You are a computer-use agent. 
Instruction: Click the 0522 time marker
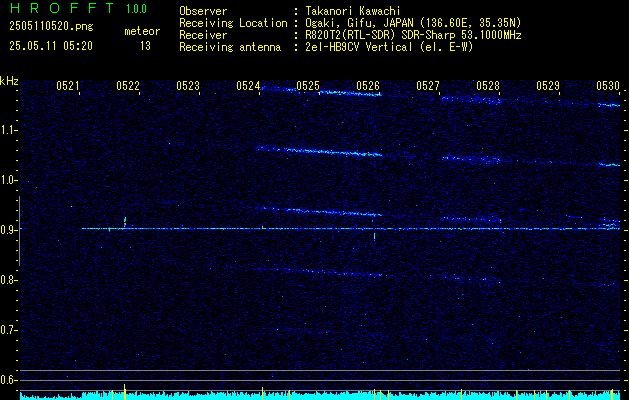click(128, 85)
